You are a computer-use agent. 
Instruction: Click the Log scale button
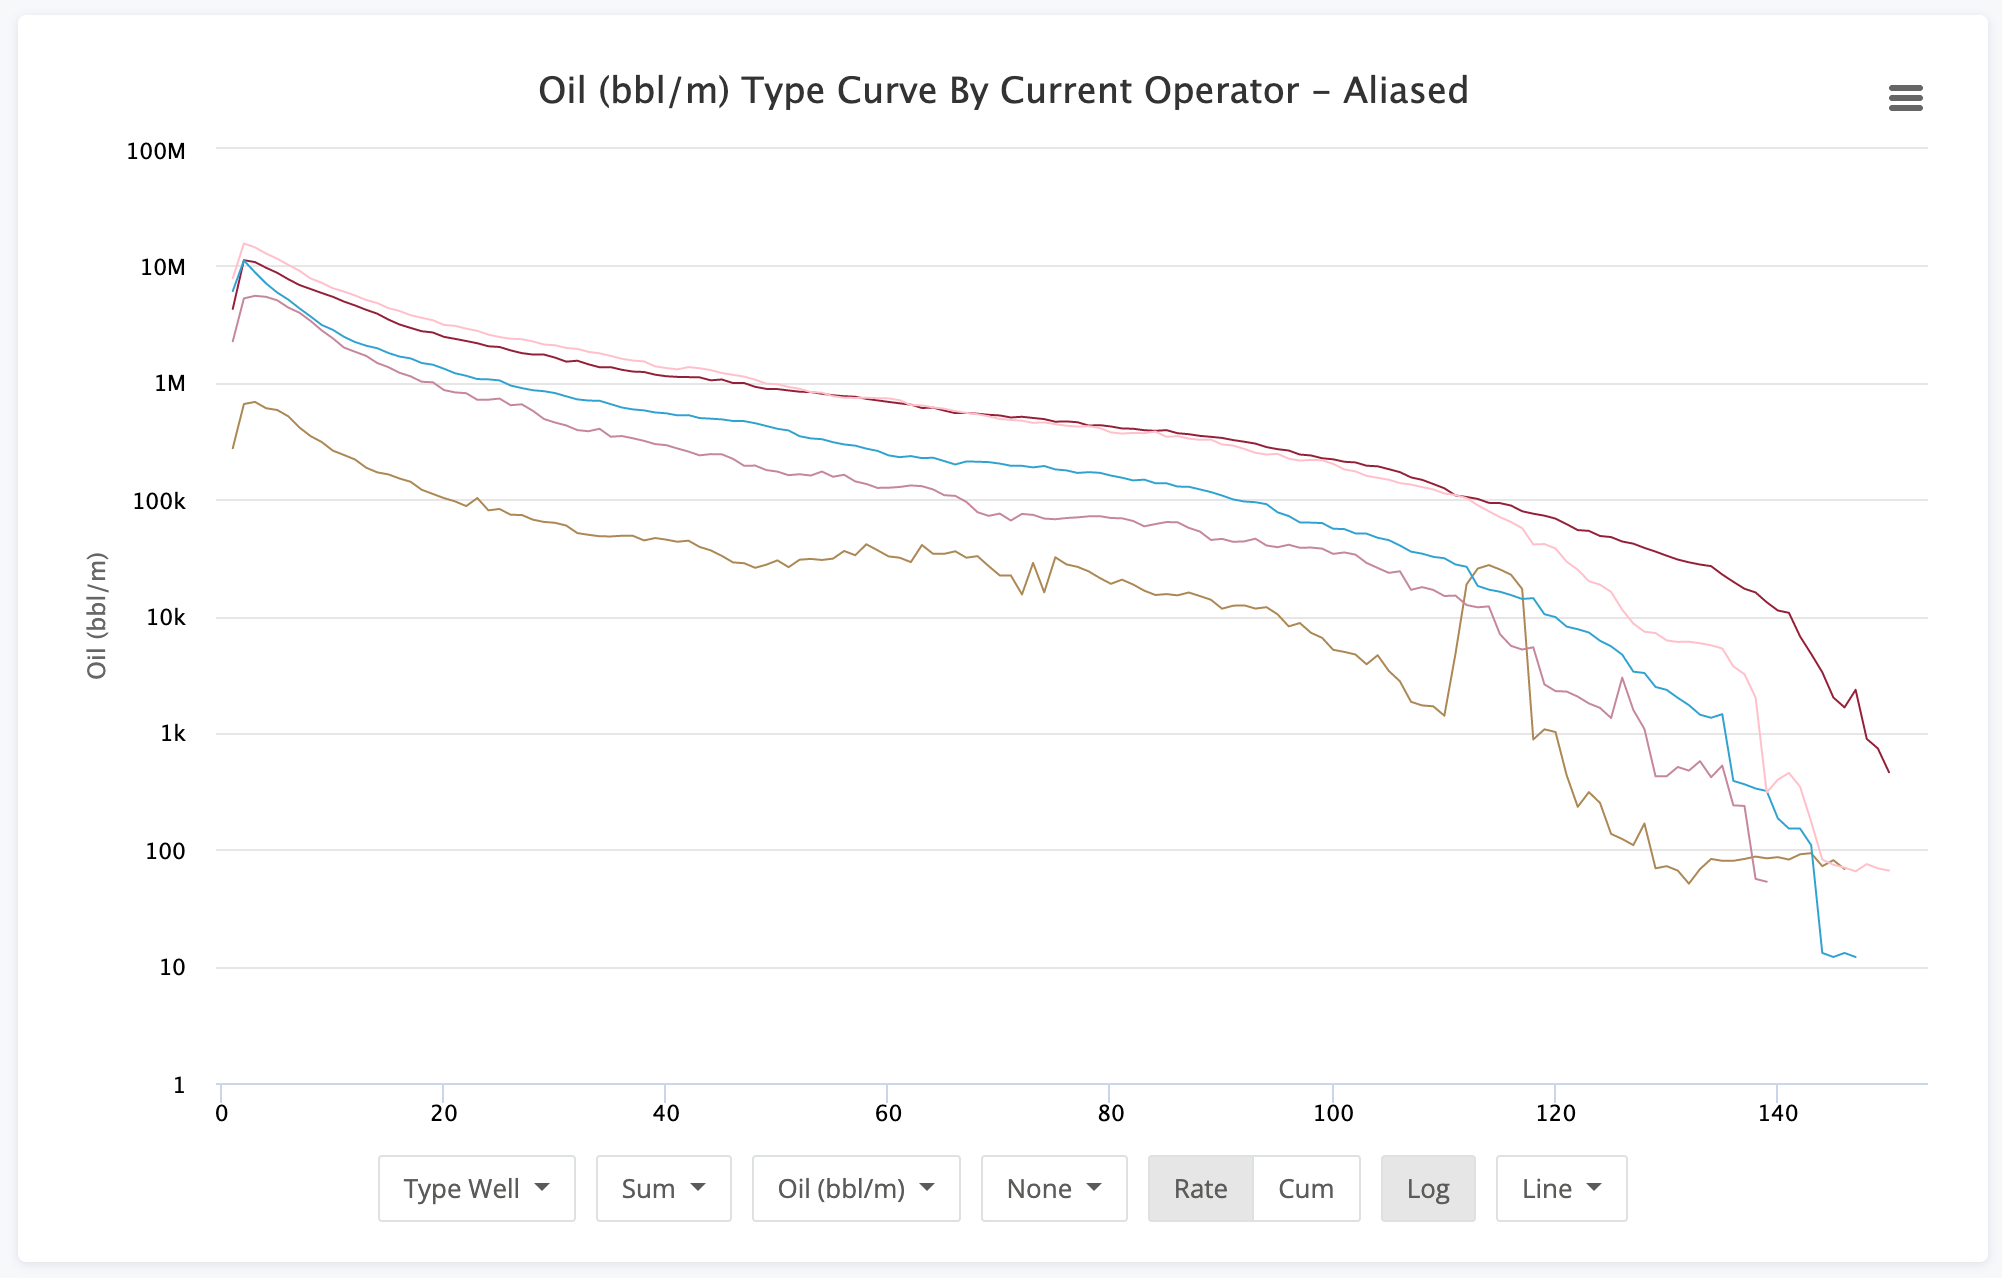(x=1428, y=1188)
